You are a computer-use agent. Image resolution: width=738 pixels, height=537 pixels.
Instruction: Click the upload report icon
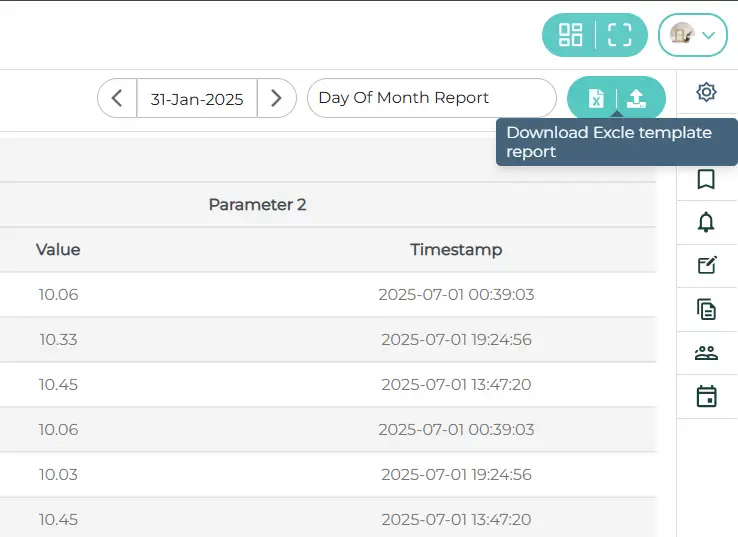637,98
